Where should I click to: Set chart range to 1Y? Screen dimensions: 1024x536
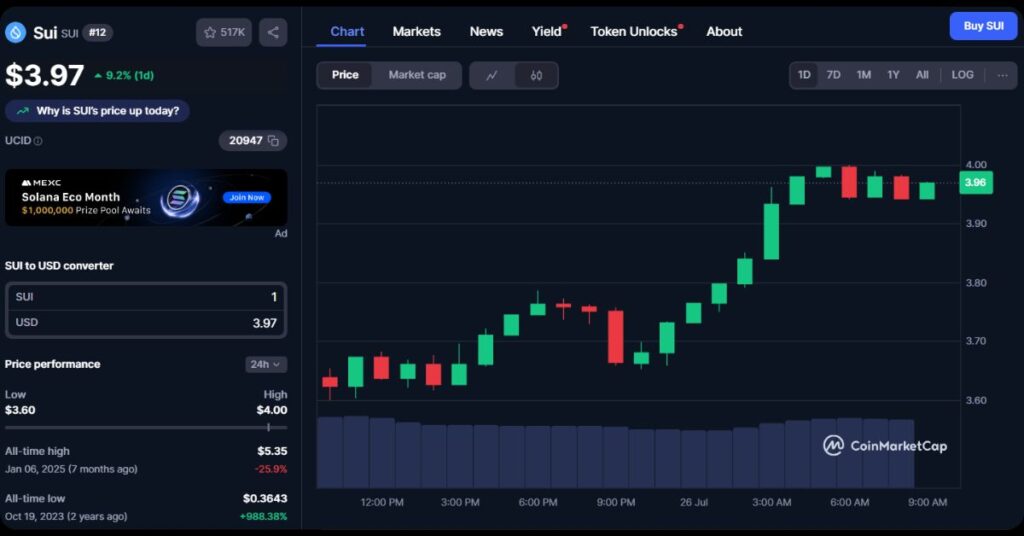(893, 75)
